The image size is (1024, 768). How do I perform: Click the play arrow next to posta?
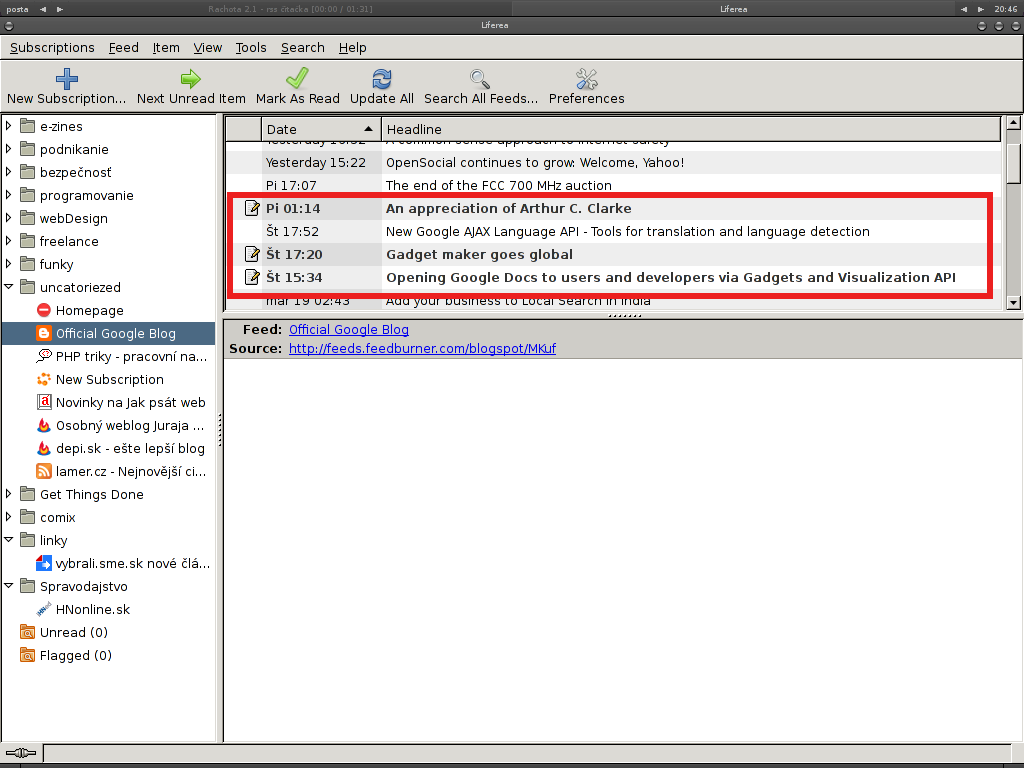coord(60,9)
